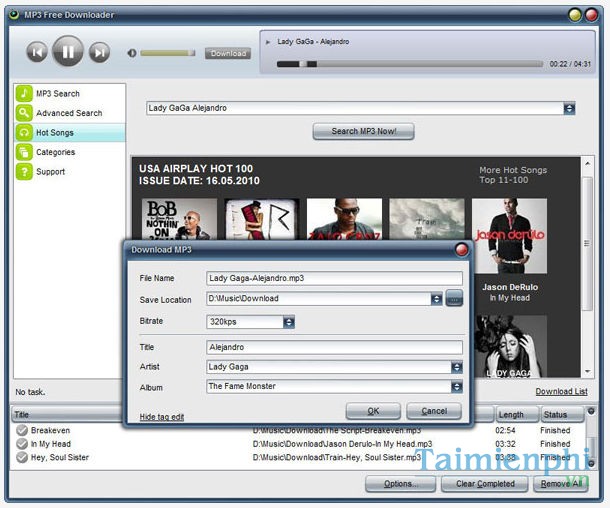610x508 pixels.
Task: Click the hot songs vertical scrollbar thumb
Action: point(587,244)
